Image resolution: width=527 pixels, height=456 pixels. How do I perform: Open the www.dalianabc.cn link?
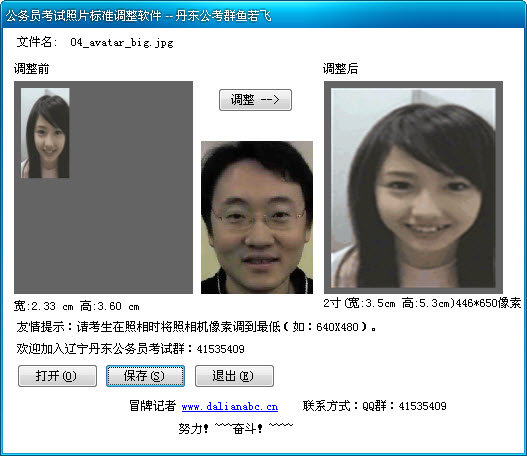tap(230, 407)
